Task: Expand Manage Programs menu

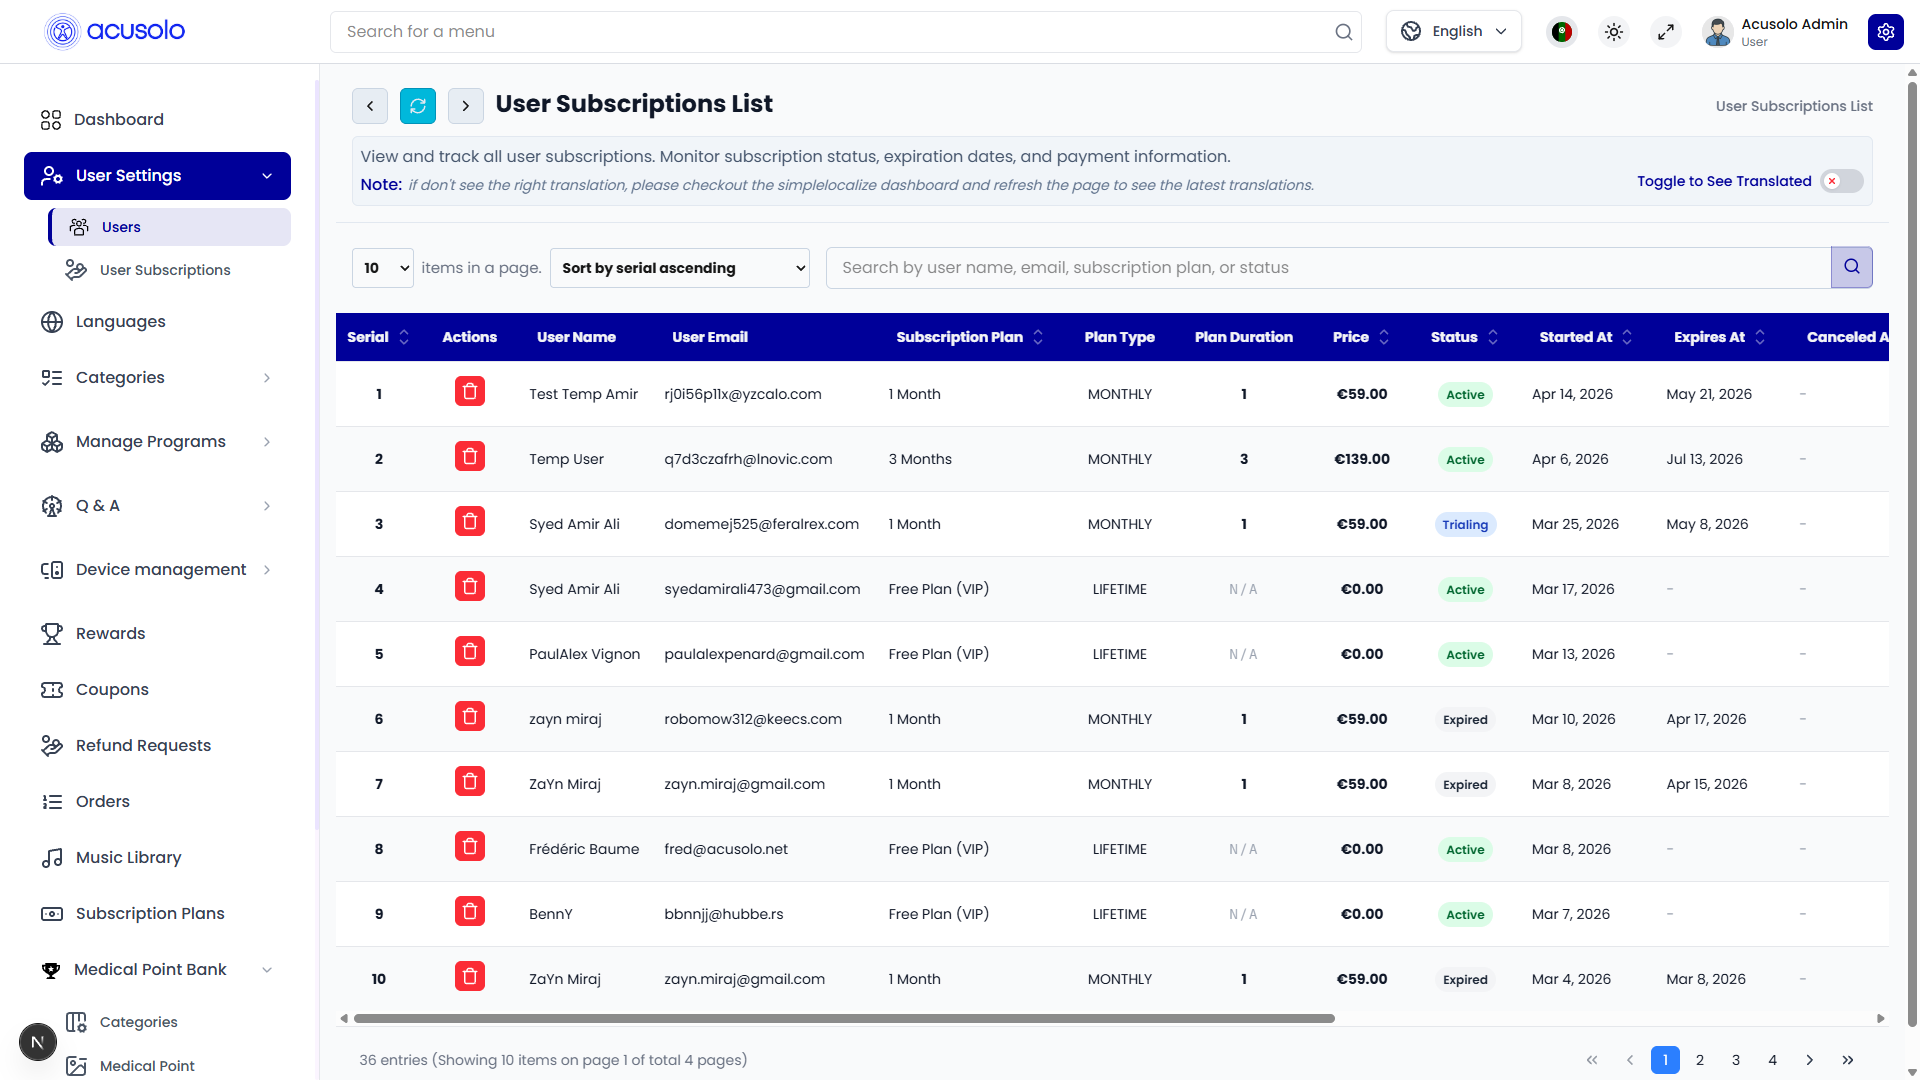Action: point(157,442)
